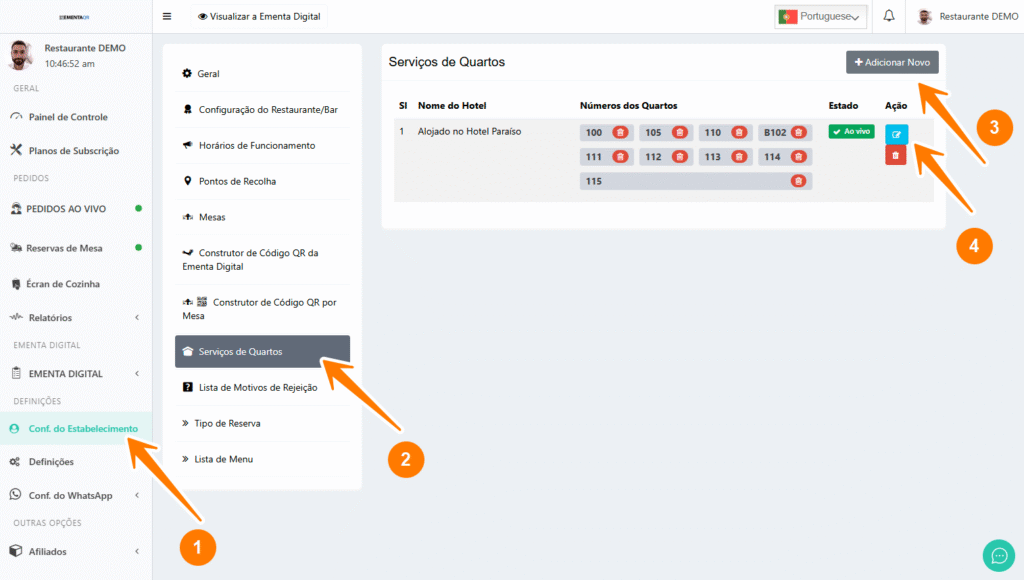Image resolution: width=1024 pixels, height=580 pixels.
Task: Open the Portuguese language dropdown
Action: (x=821, y=16)
